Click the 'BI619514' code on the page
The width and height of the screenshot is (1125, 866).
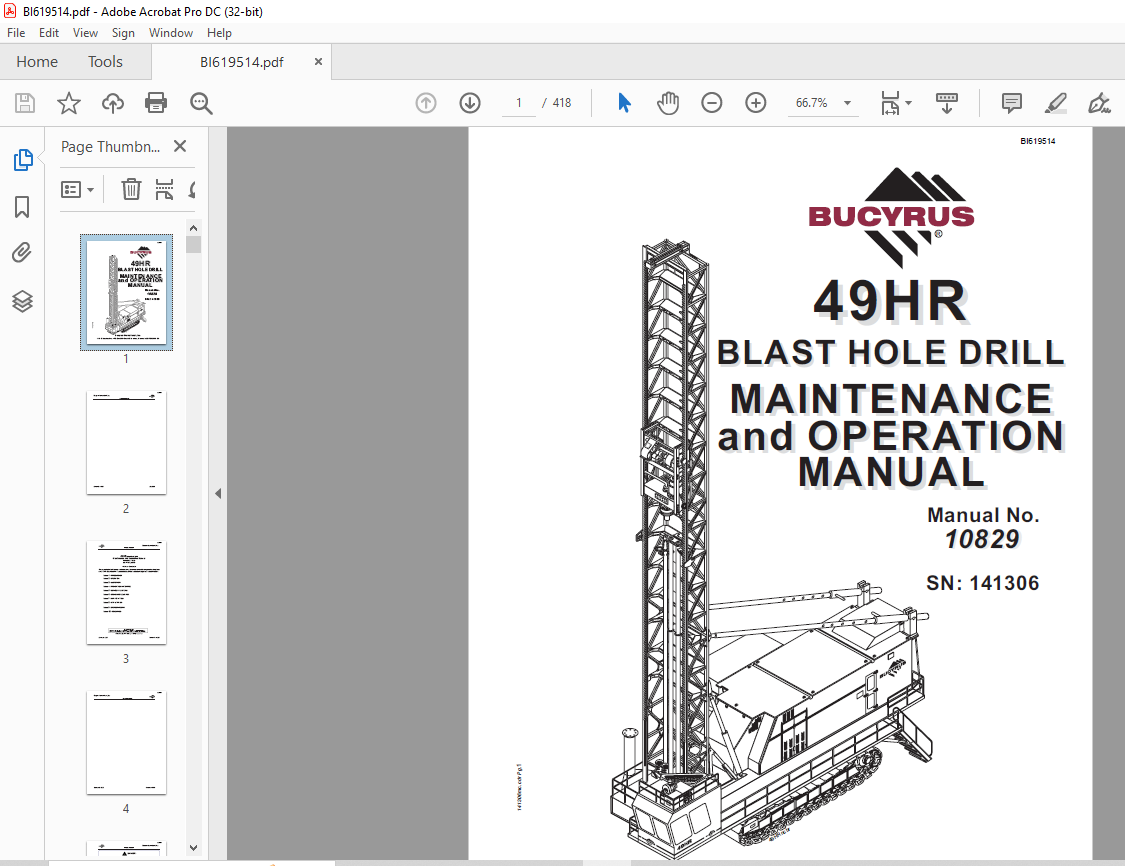1037,141
